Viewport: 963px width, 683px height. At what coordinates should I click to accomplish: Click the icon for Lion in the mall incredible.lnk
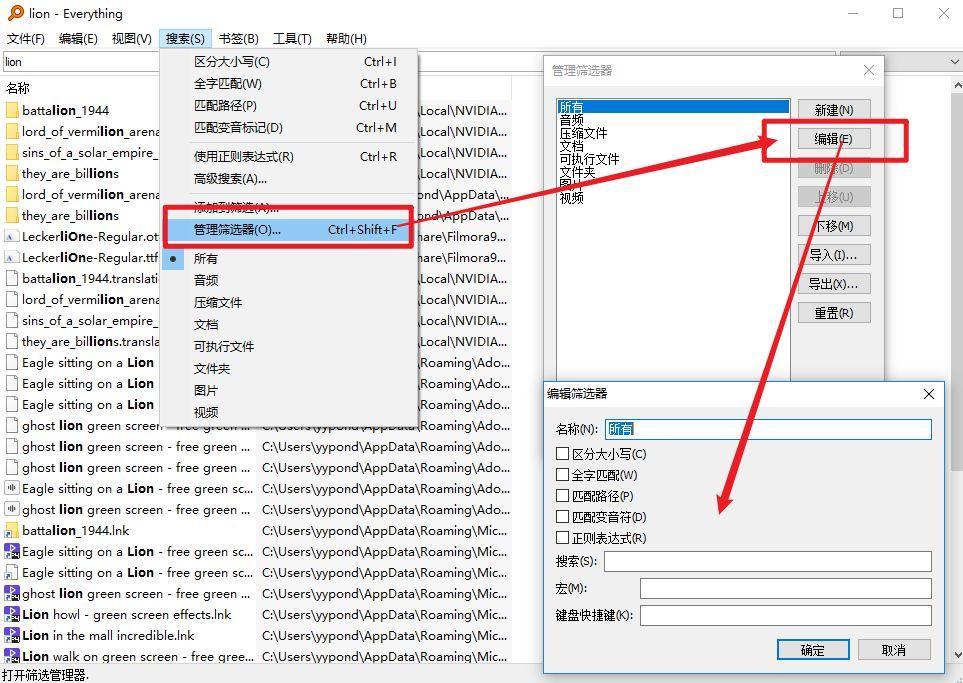10,635
